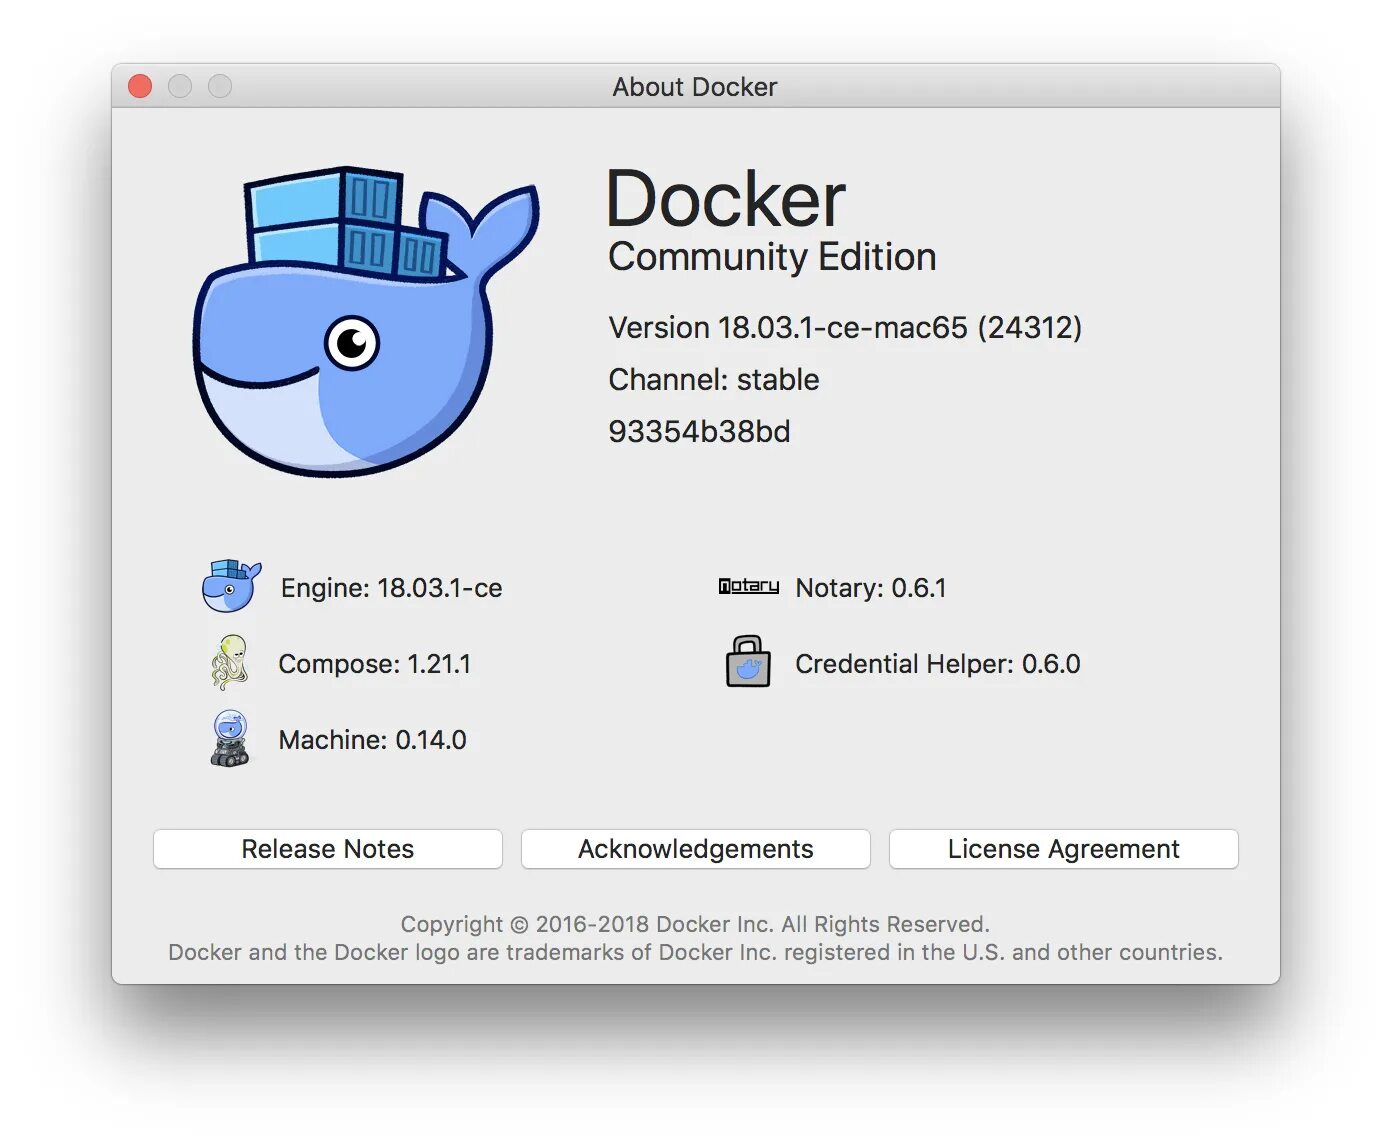This screenshot has width=1392, height=1144.
Task: Click the Compose: 1.21.1 text
Action: pos(375,664)
